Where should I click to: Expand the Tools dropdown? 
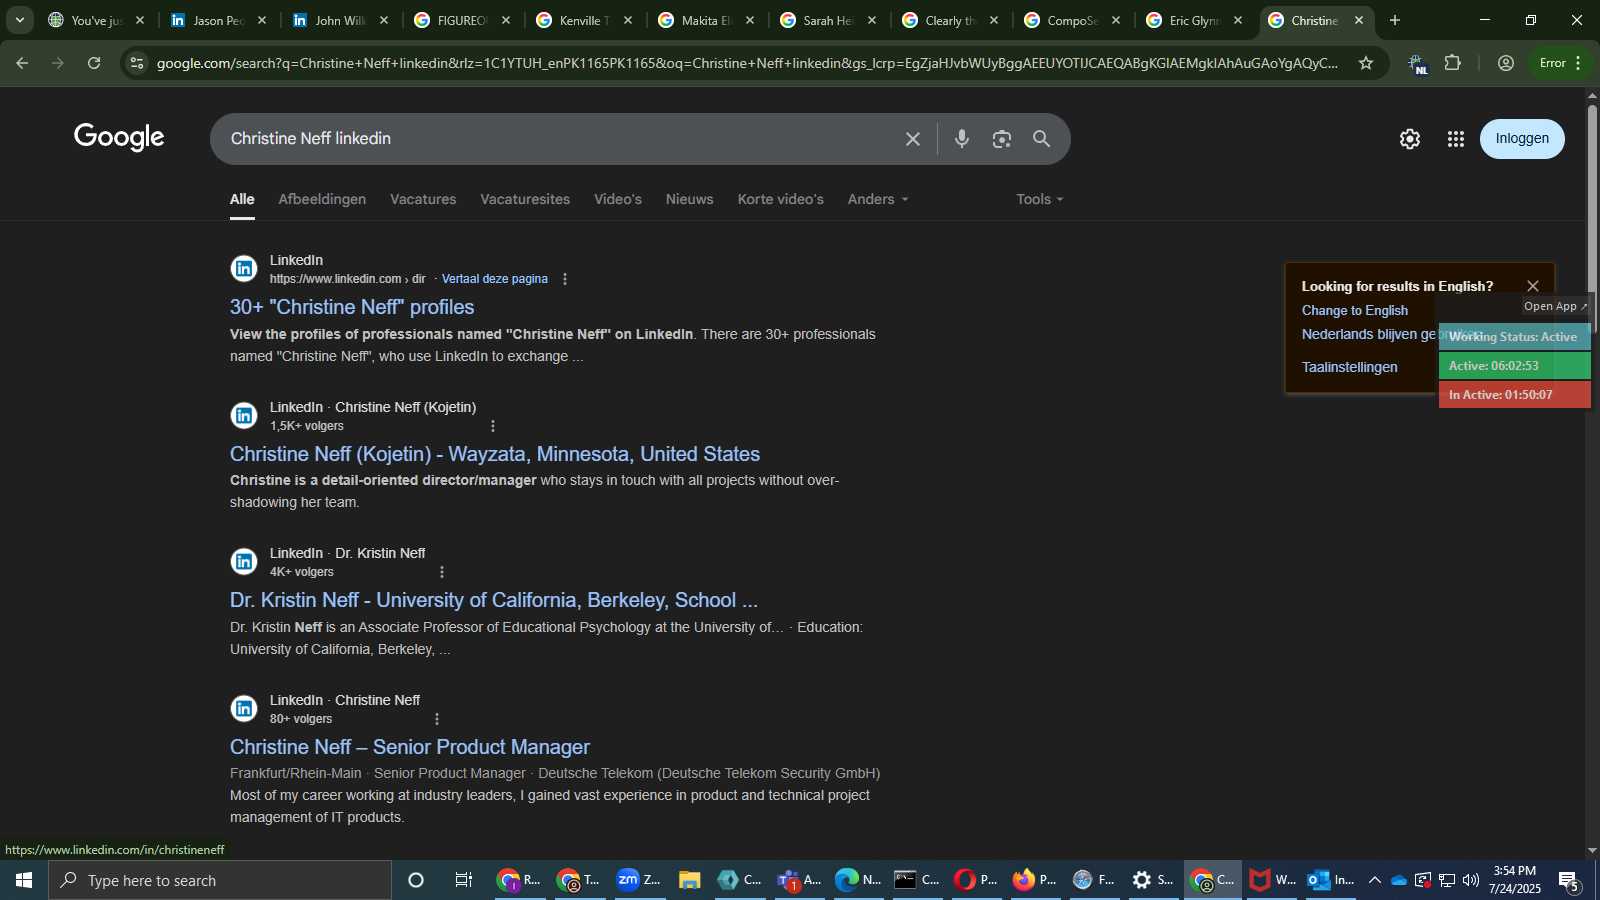pyautogui.click(x=1040, y=199)
